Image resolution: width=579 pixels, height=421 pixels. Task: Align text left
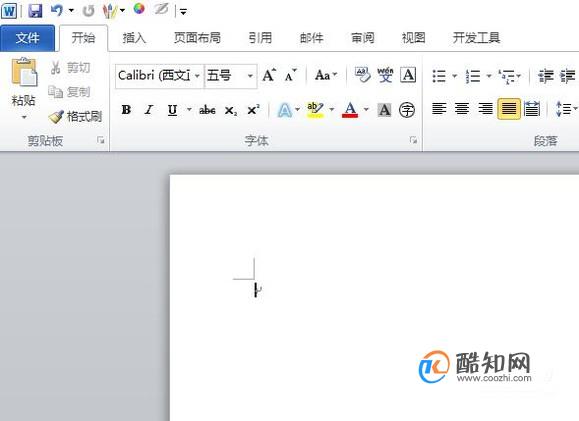pos(439,109)
